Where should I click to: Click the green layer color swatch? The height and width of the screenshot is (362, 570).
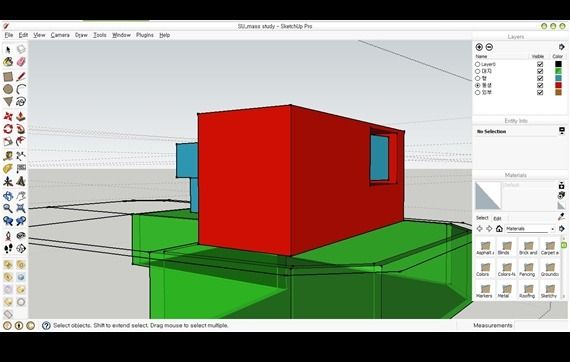[x=558, y=71]
